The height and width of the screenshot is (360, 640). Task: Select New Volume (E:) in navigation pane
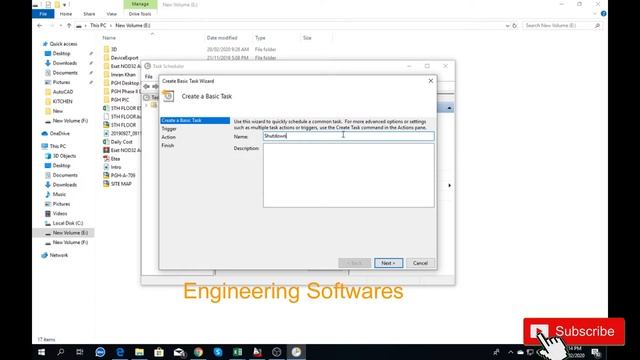click(70, 233)
